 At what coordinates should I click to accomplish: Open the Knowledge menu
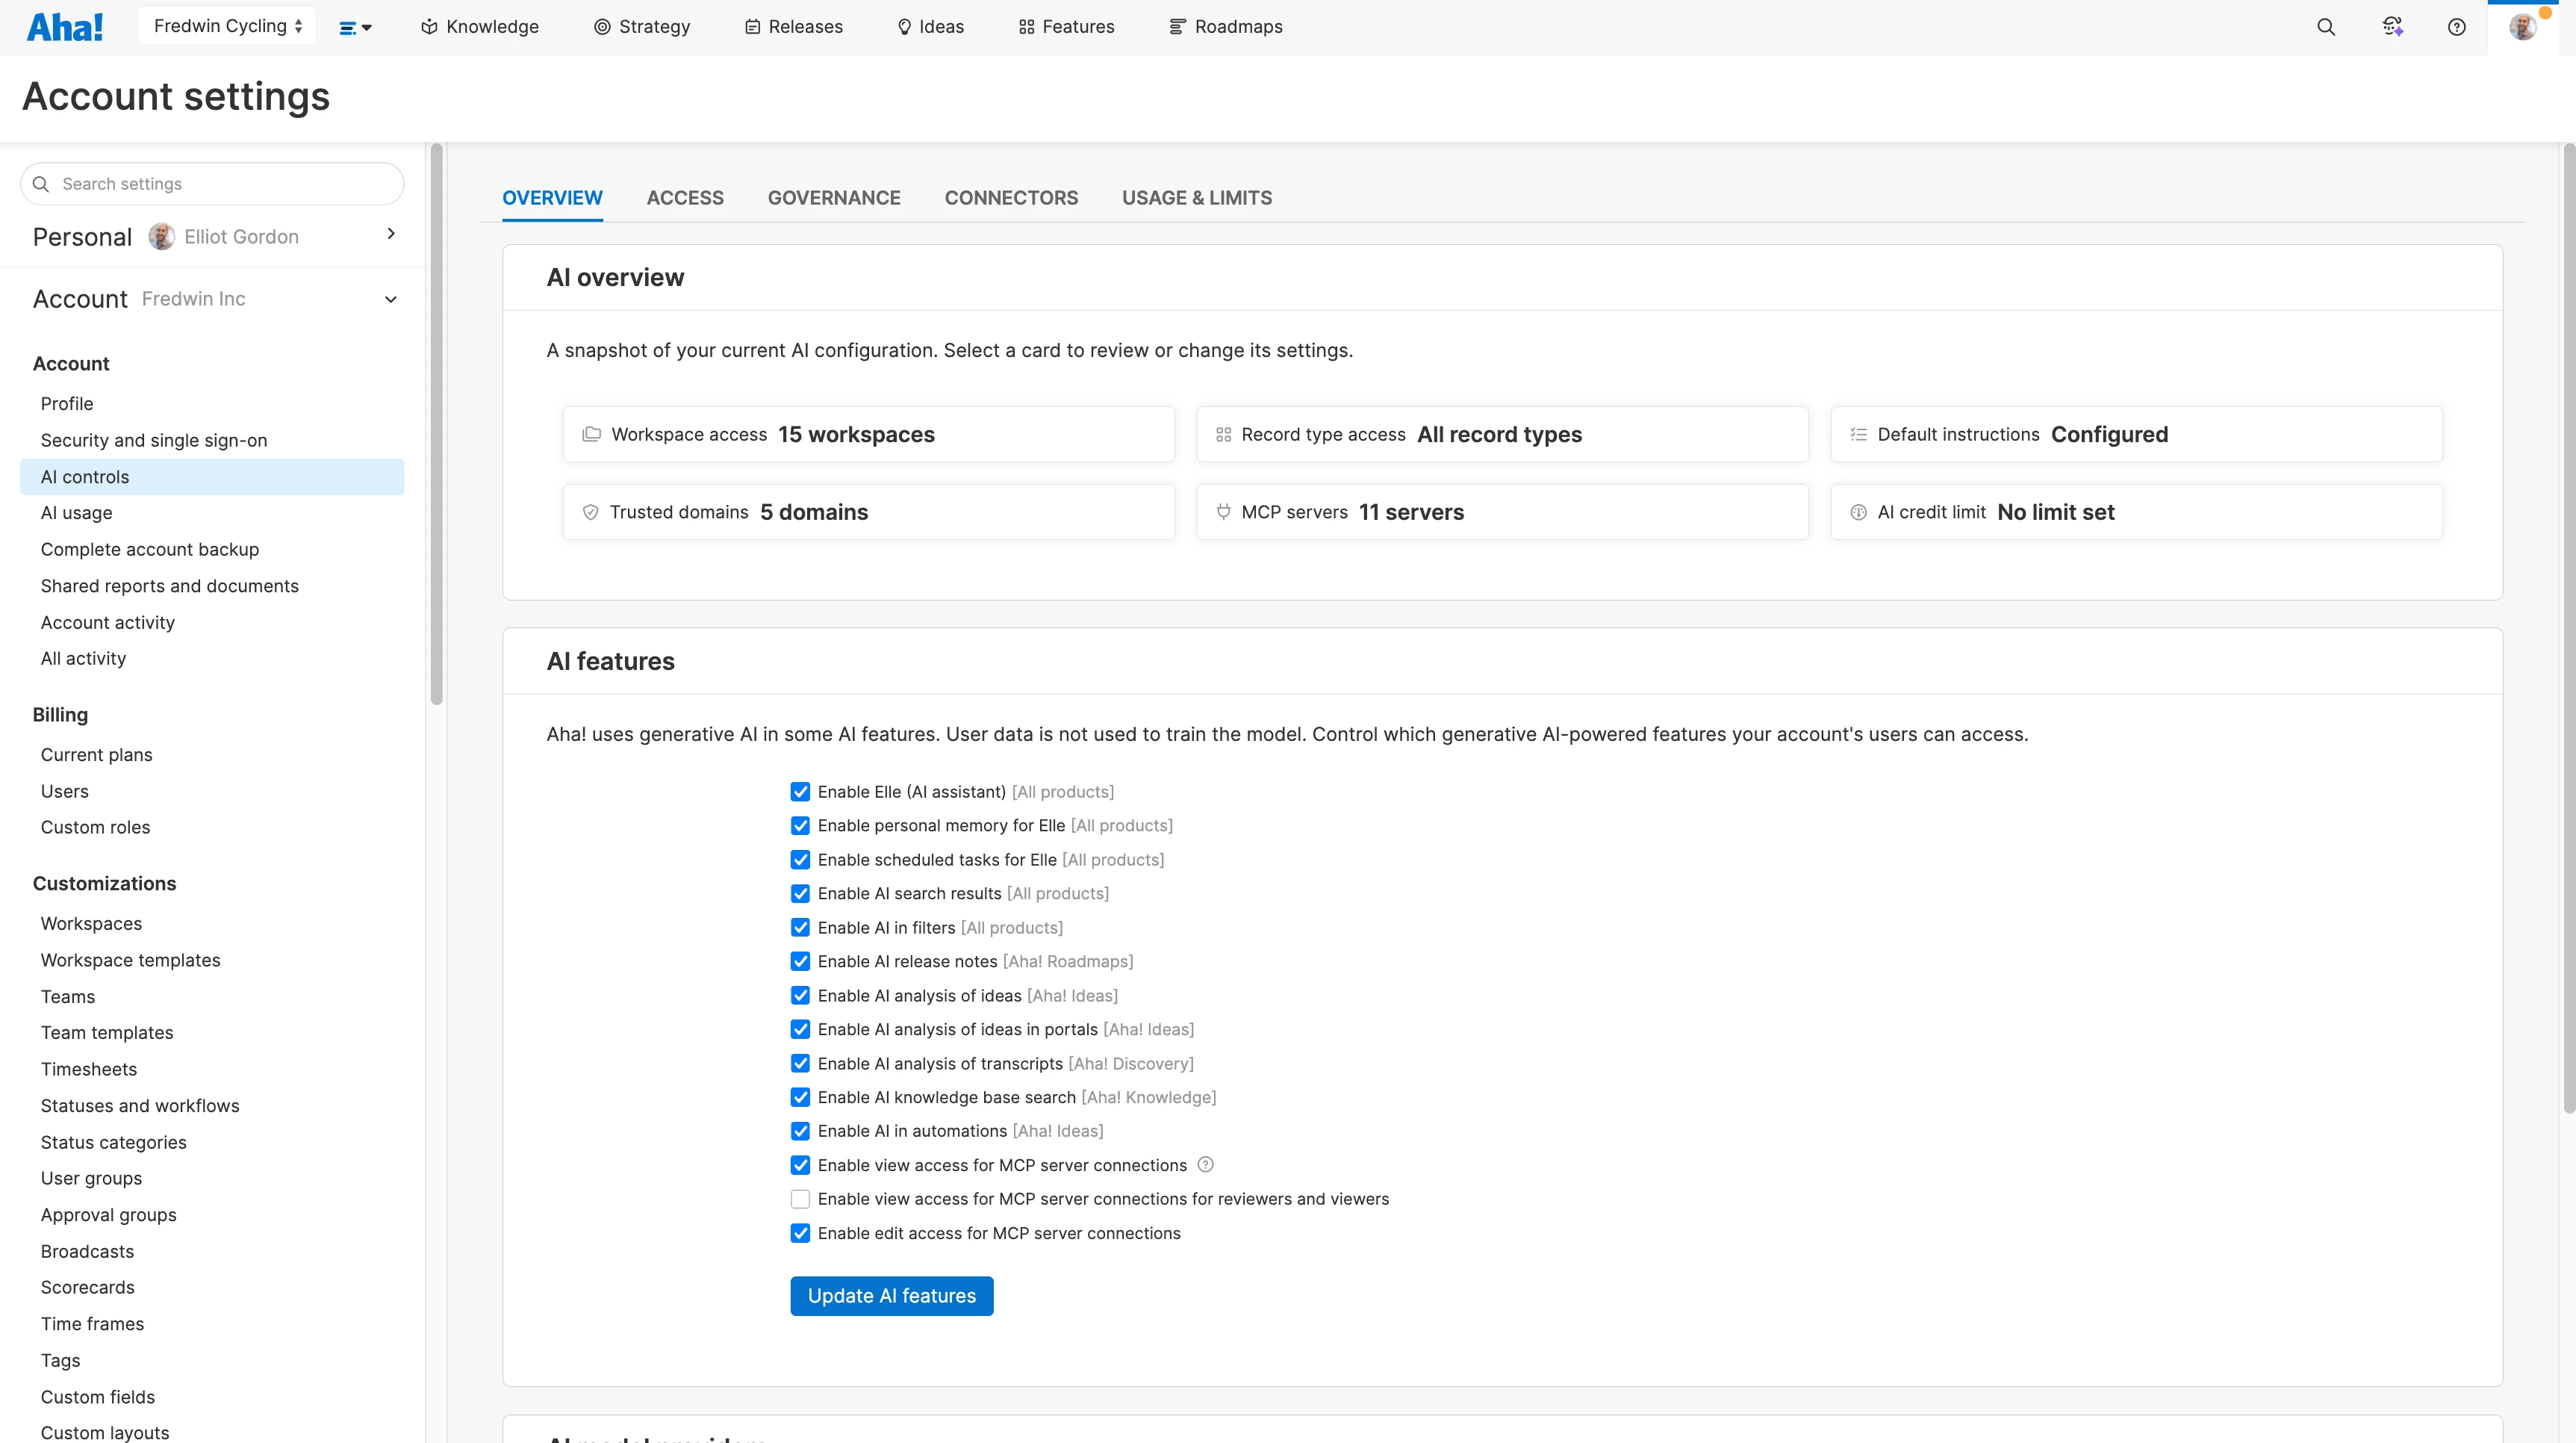(480, 27)
